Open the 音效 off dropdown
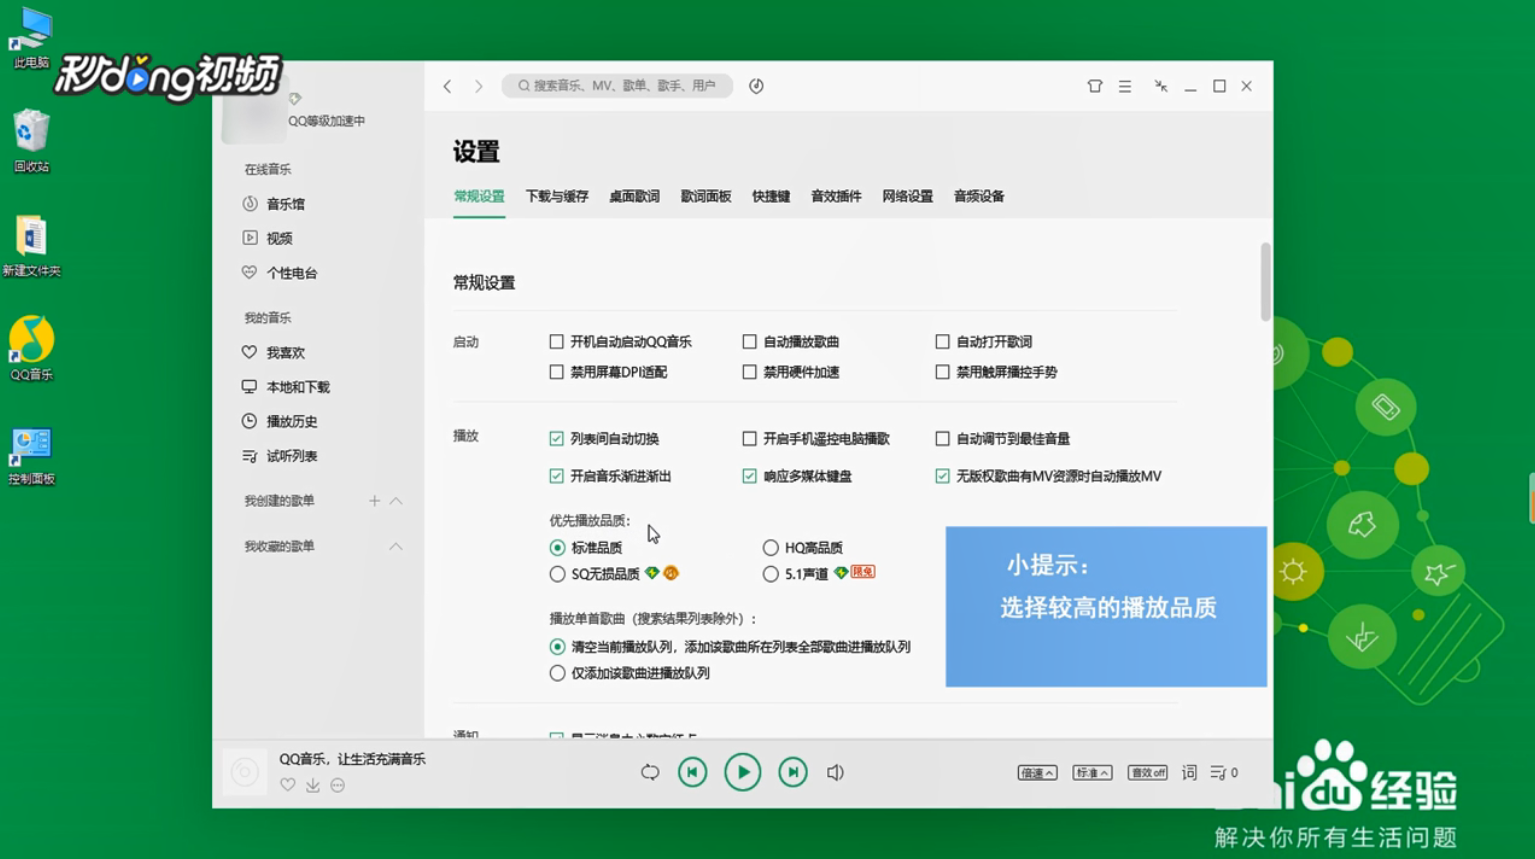The image size is (1535, 859). [x=1147, y=772]
